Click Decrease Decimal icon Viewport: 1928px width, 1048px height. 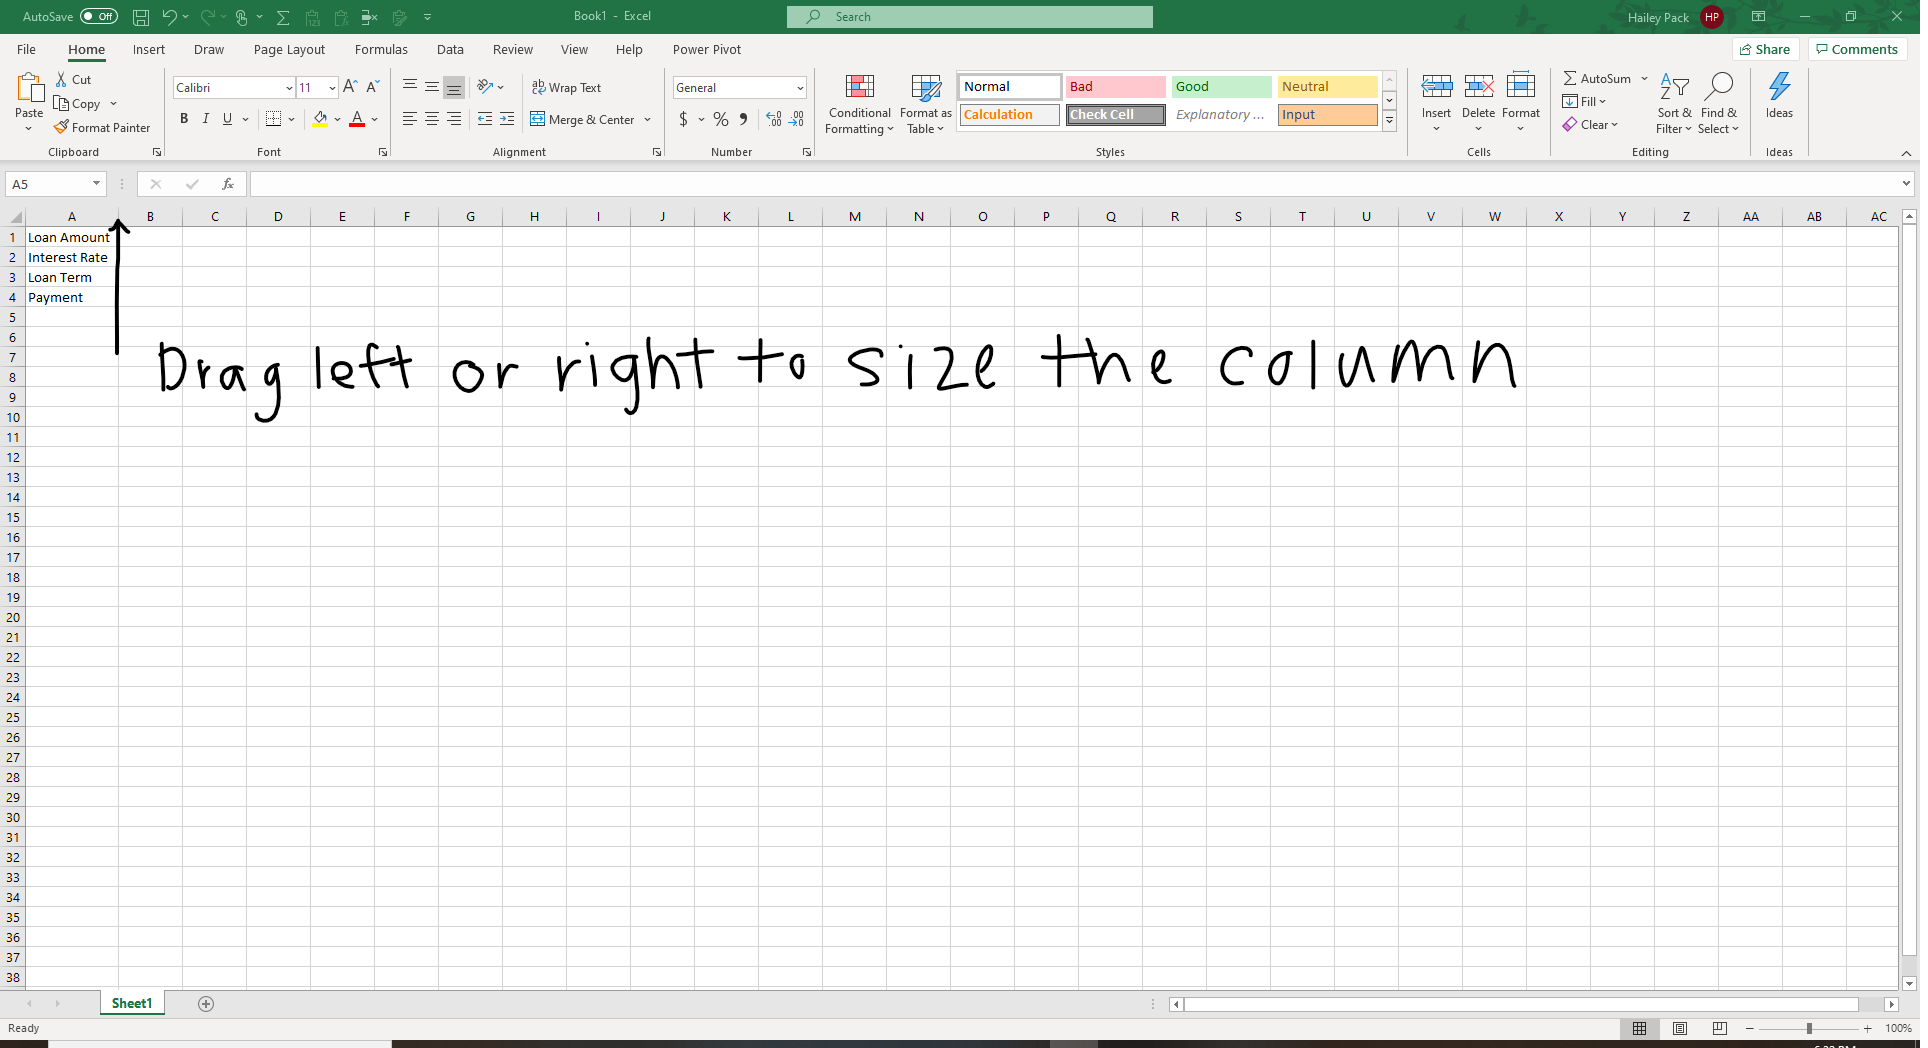(796, 119)
